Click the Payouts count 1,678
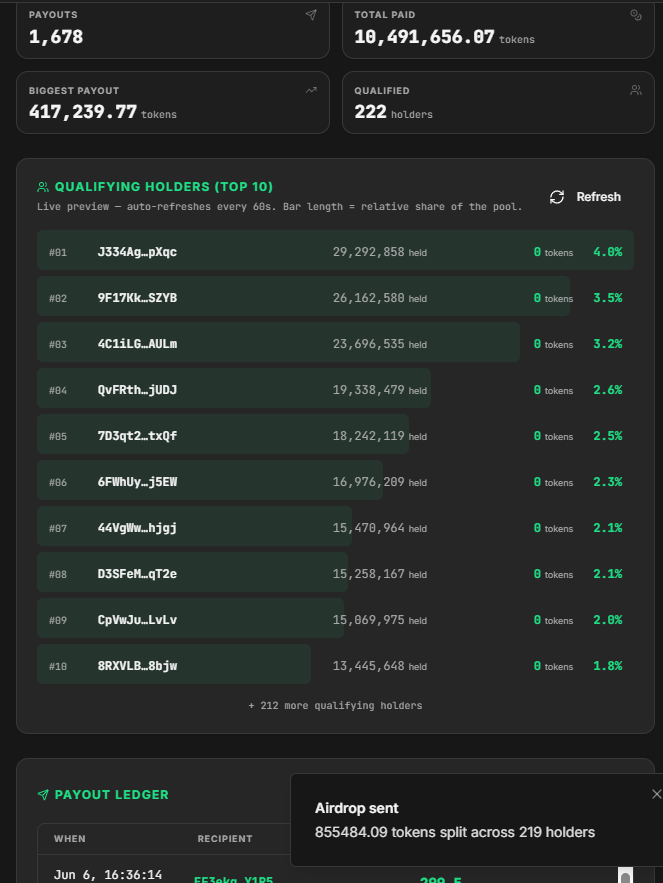Viewport: 663px width, 883px height. point(56,37)
